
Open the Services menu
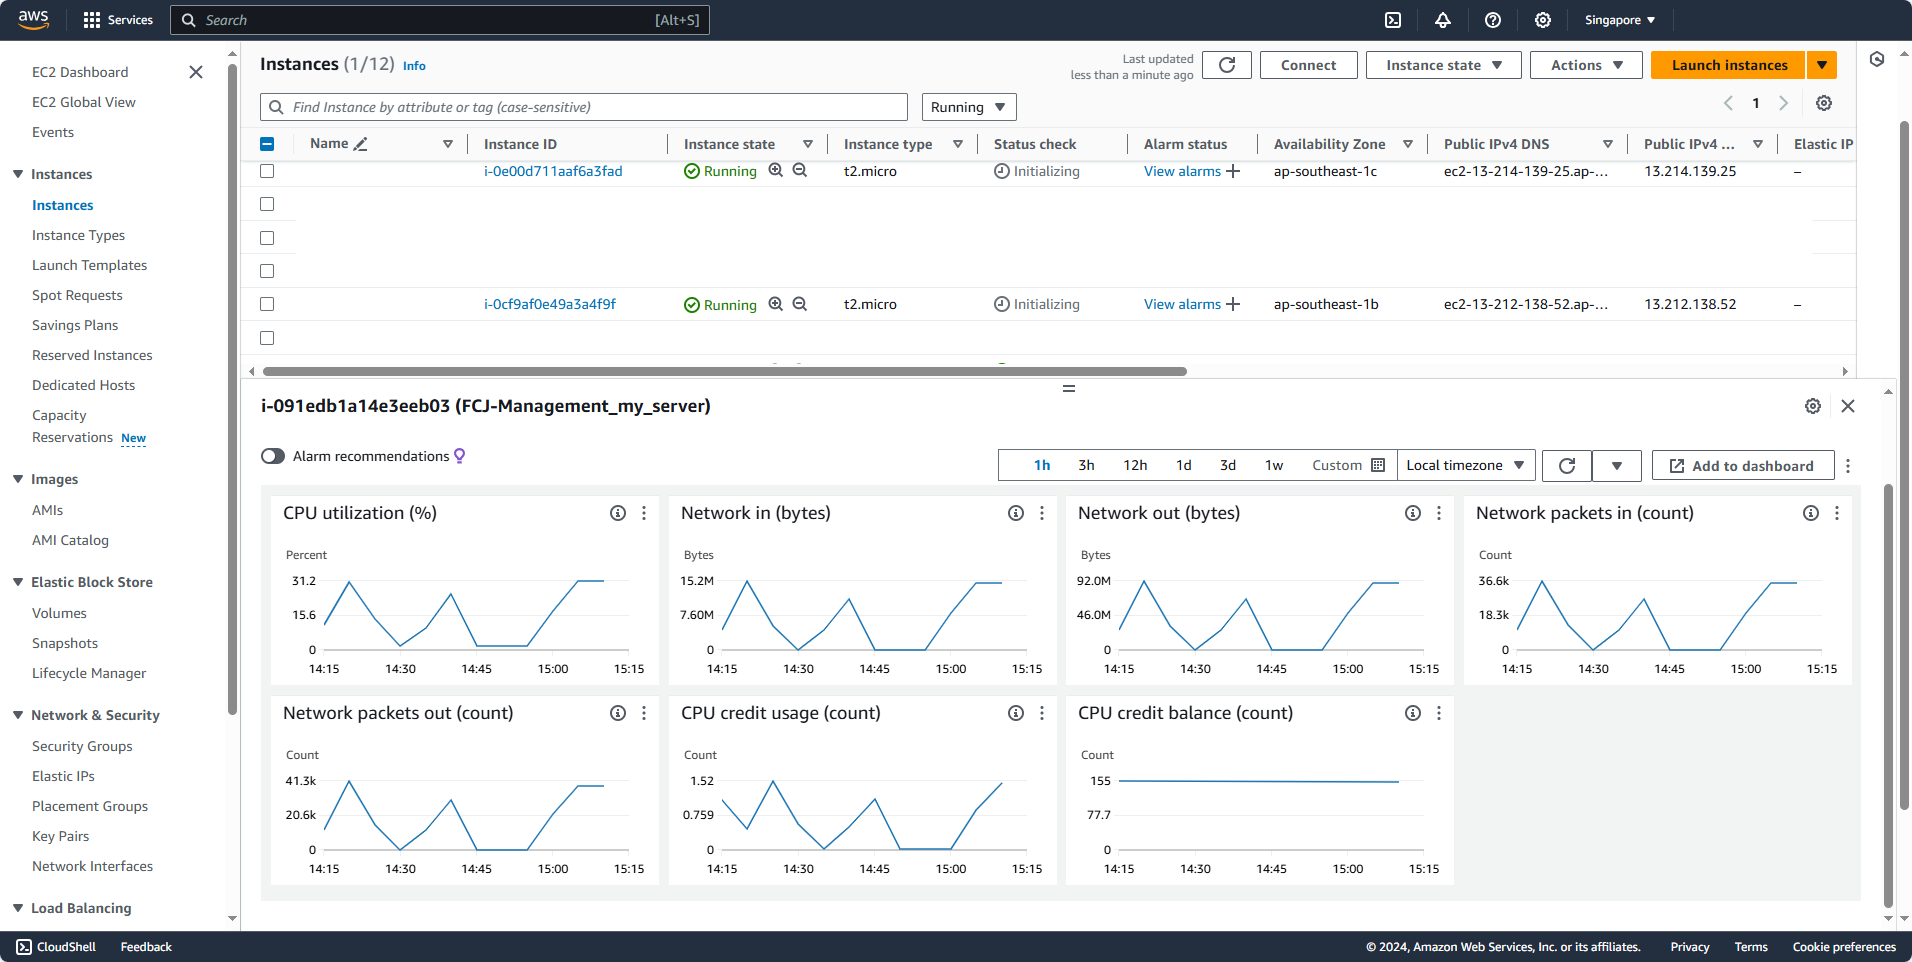pyautogui.click(x=118, y=20)
